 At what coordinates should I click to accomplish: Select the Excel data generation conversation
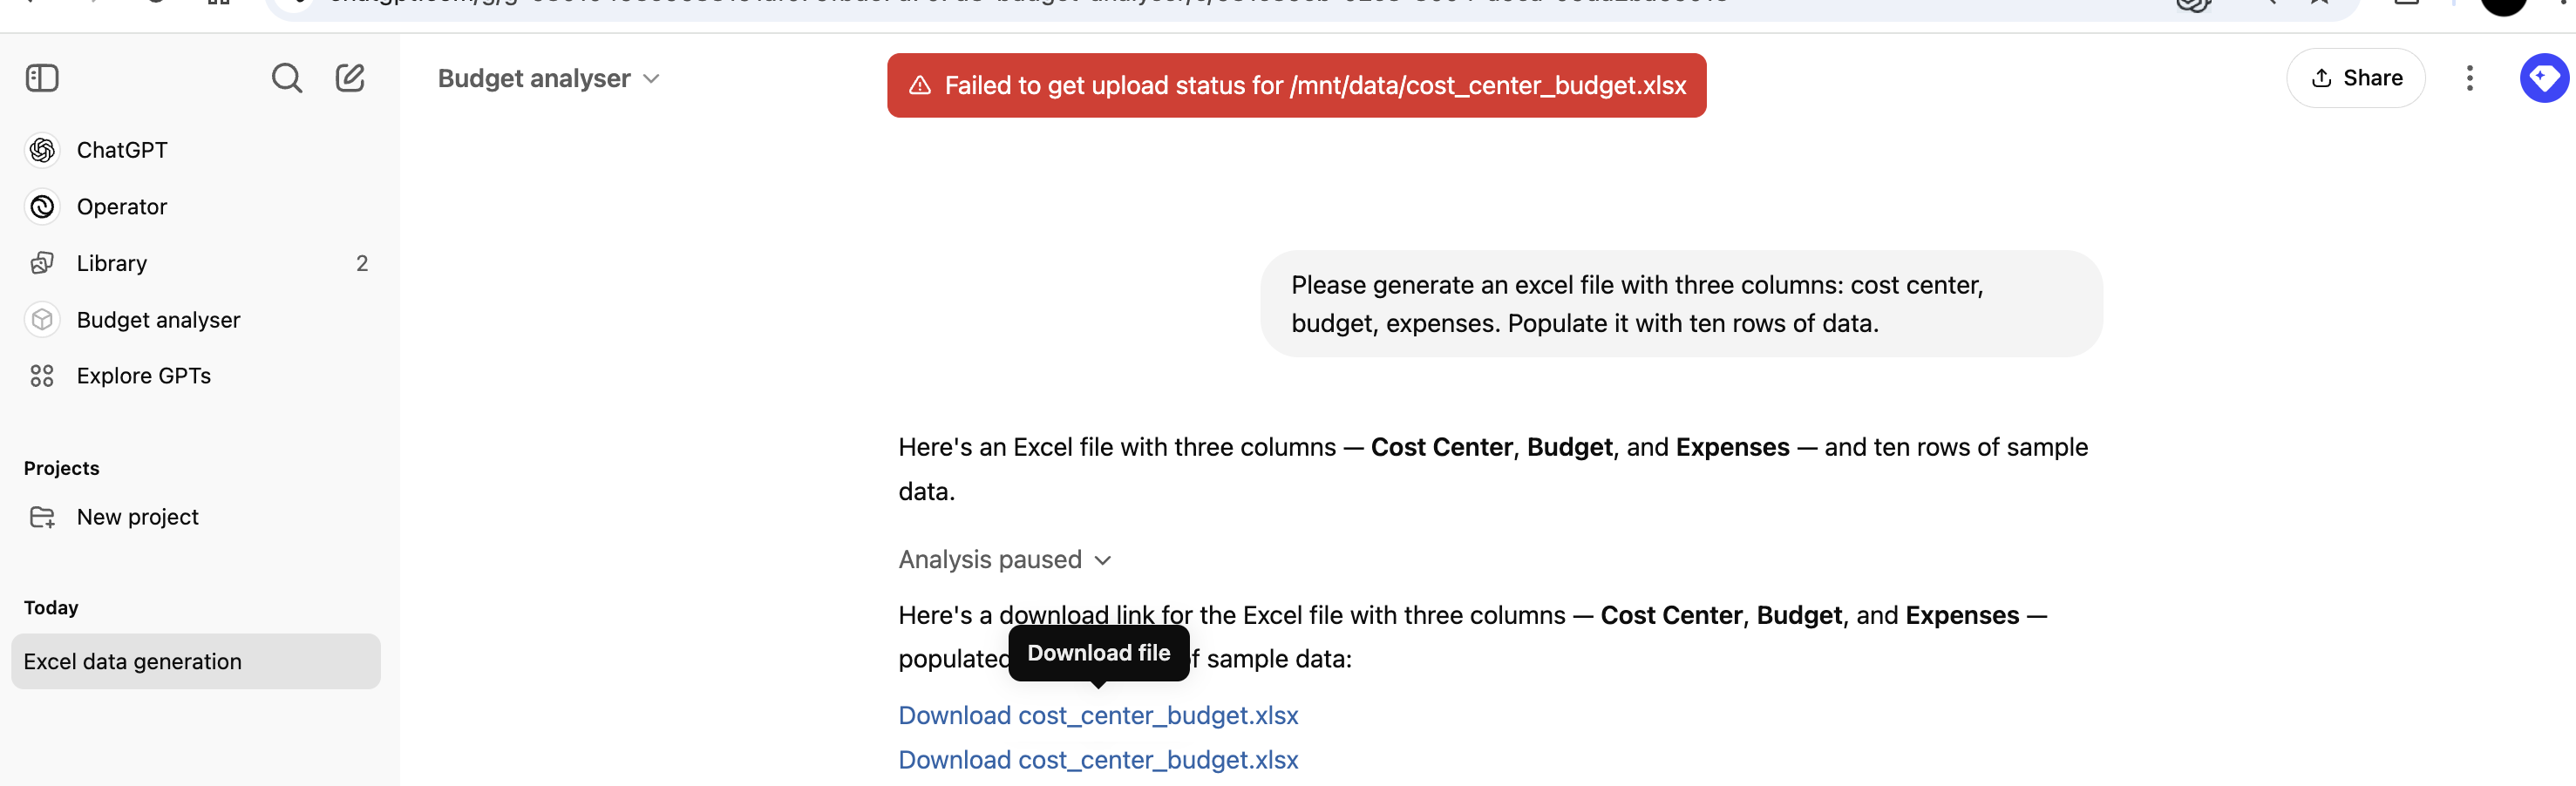click(x=133, y=661)
